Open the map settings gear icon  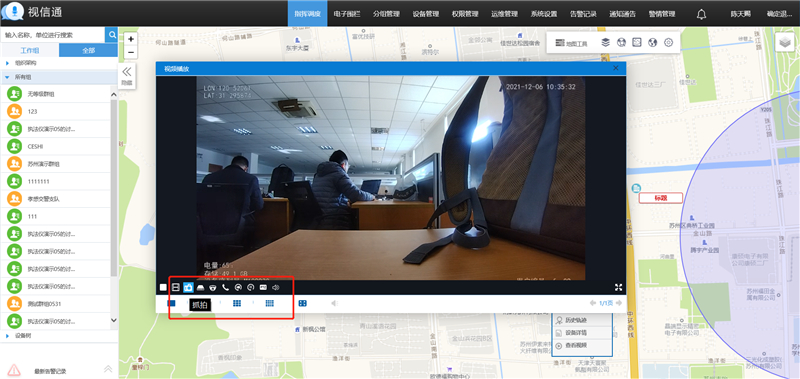pos(668,43)
